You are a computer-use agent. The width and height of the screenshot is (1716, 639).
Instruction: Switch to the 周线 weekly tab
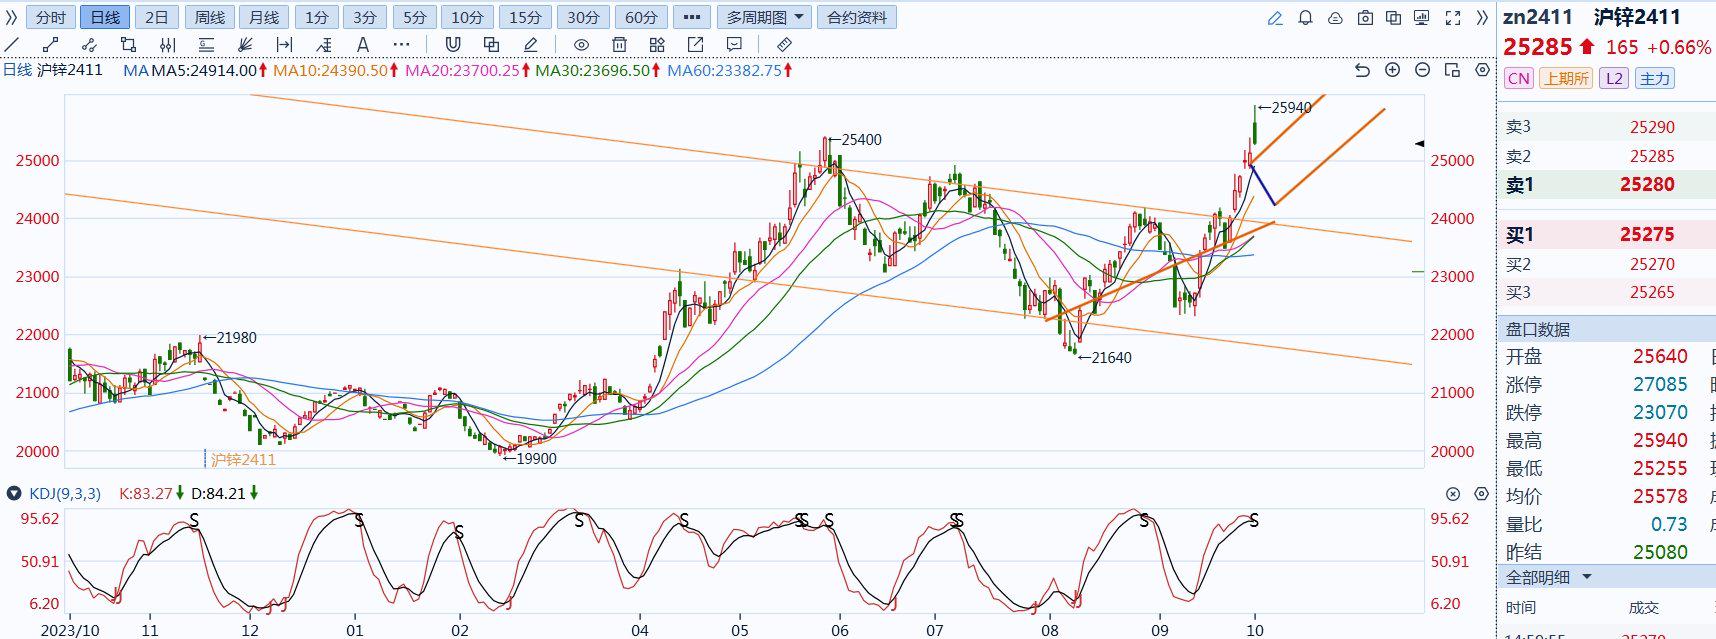pos(210,18)
